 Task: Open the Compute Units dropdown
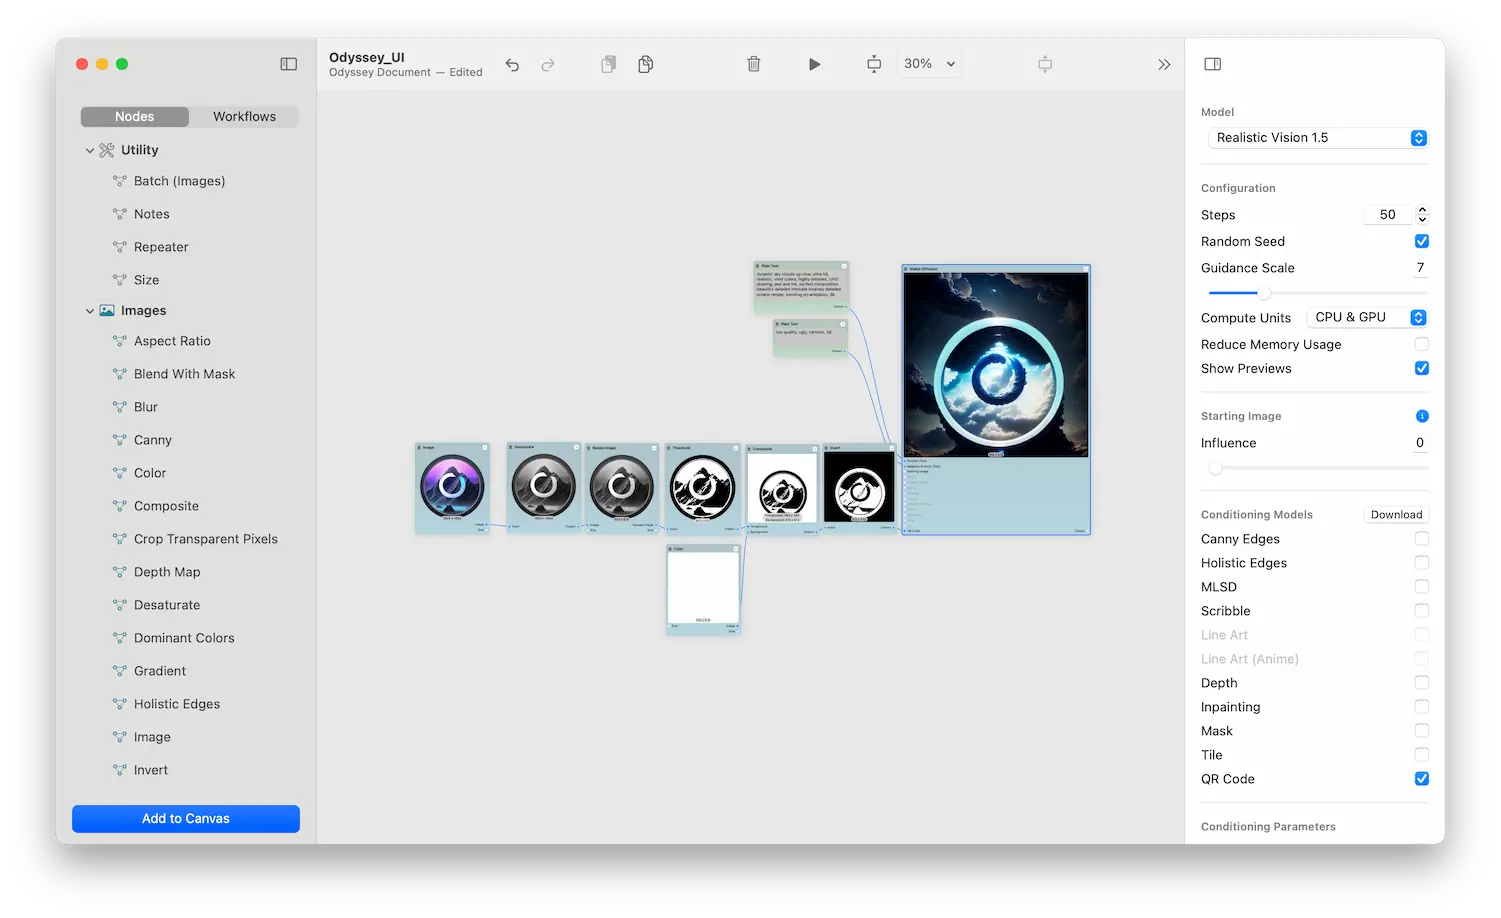click(1367, 317)
